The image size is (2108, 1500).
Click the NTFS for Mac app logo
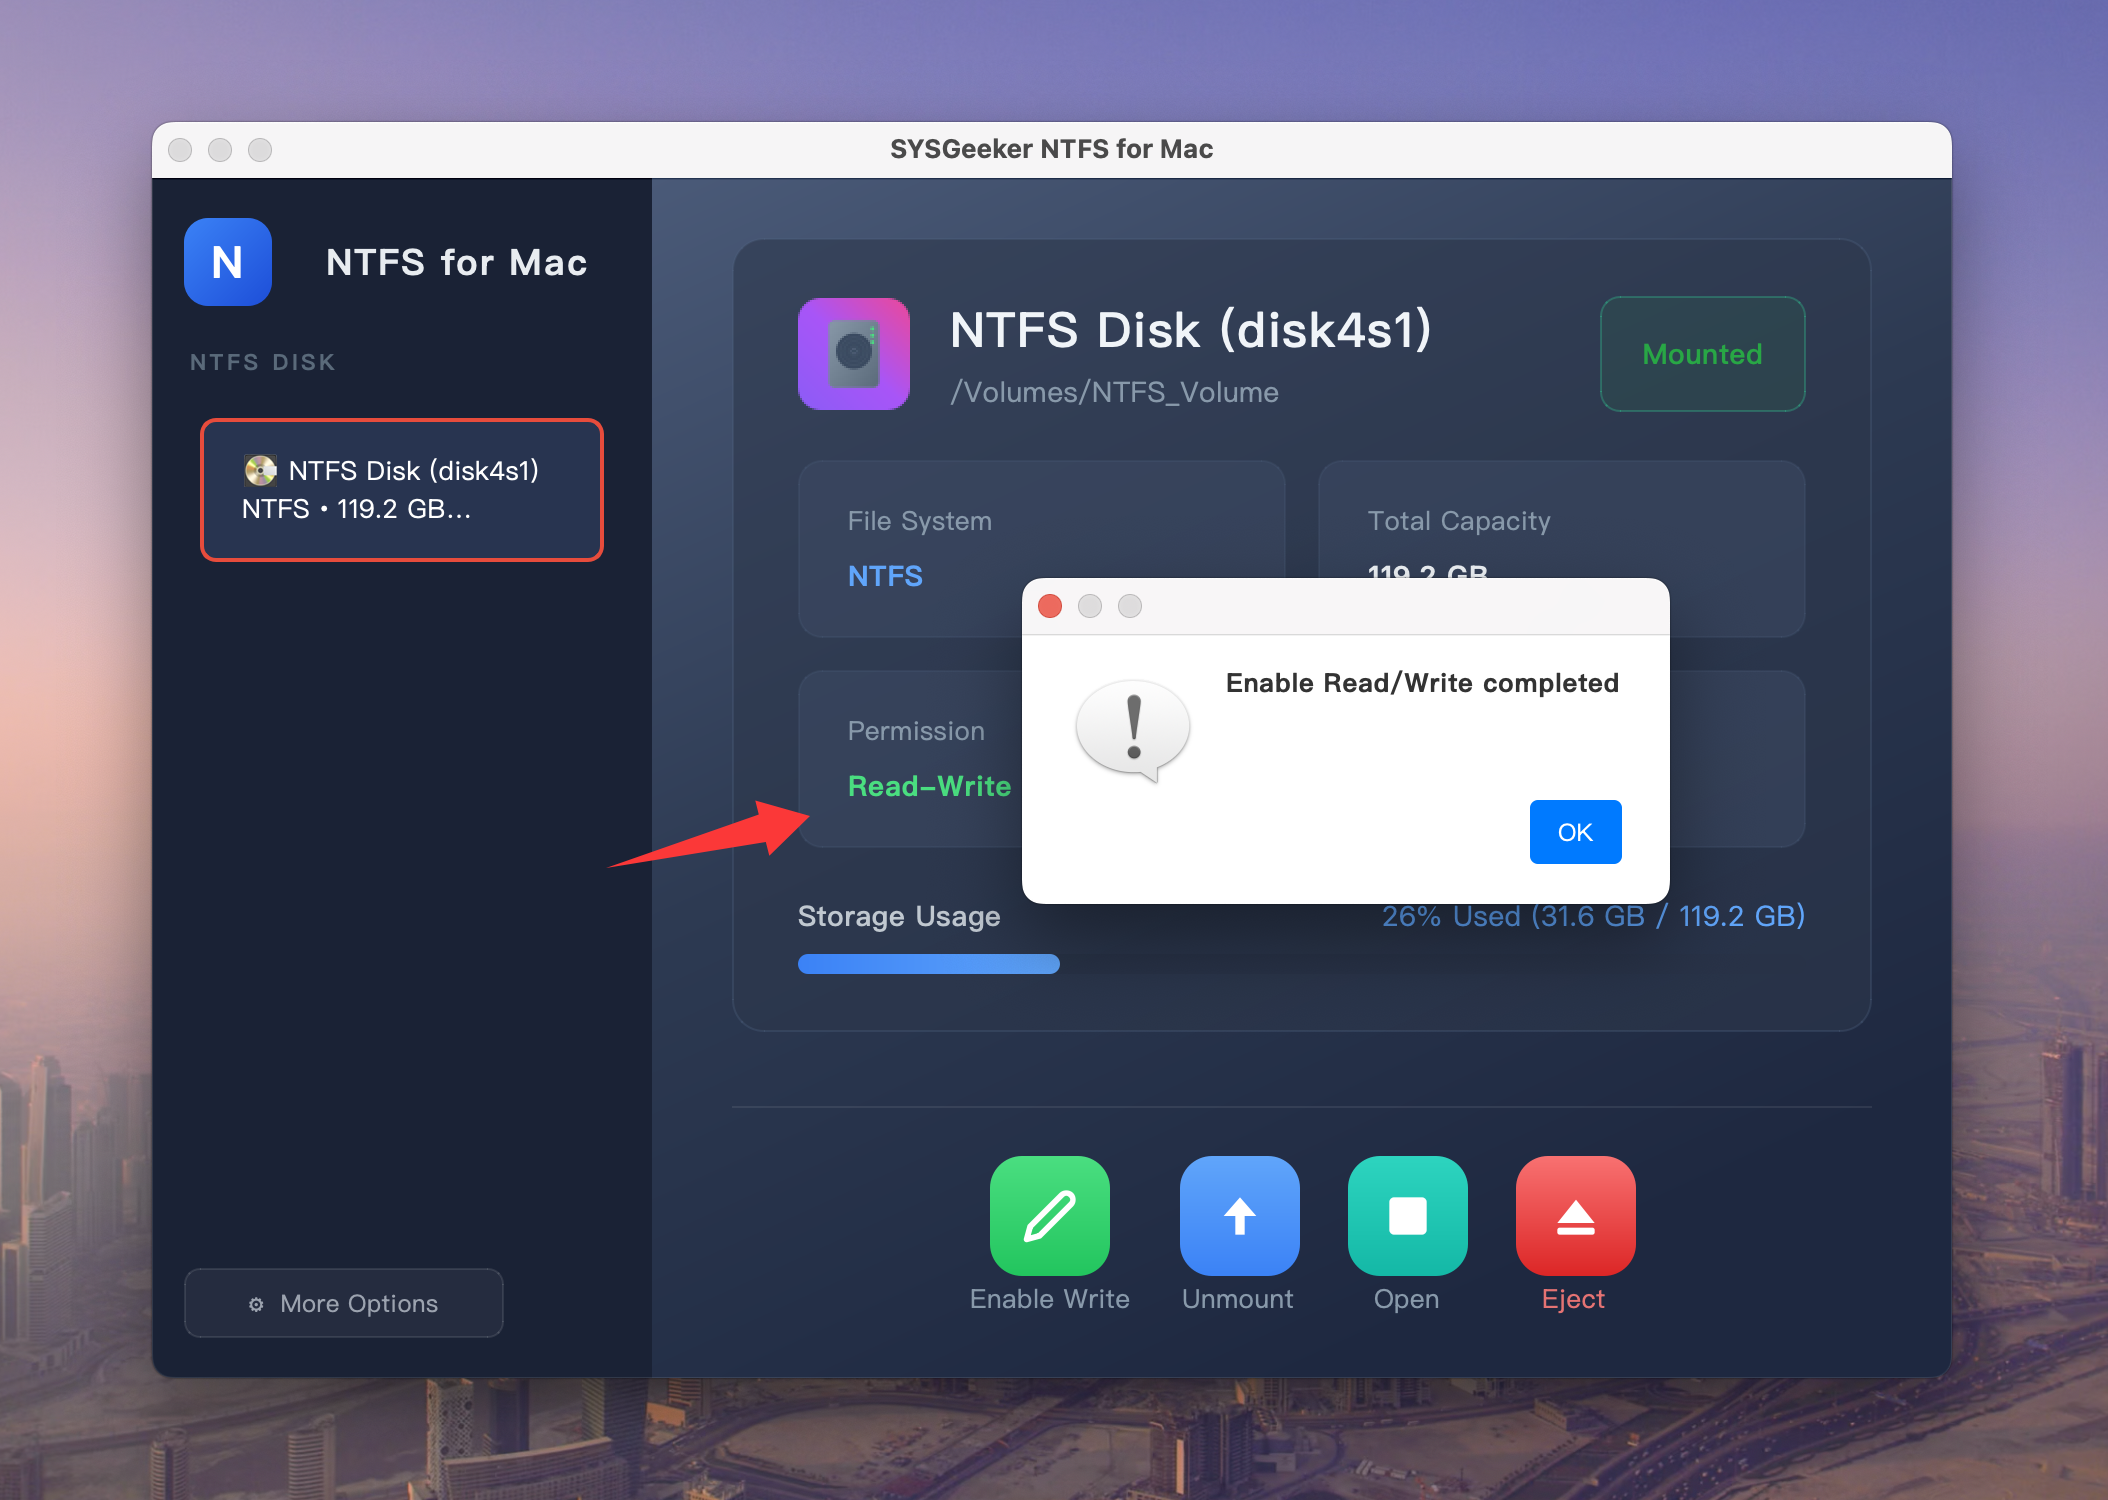(227, 262)
